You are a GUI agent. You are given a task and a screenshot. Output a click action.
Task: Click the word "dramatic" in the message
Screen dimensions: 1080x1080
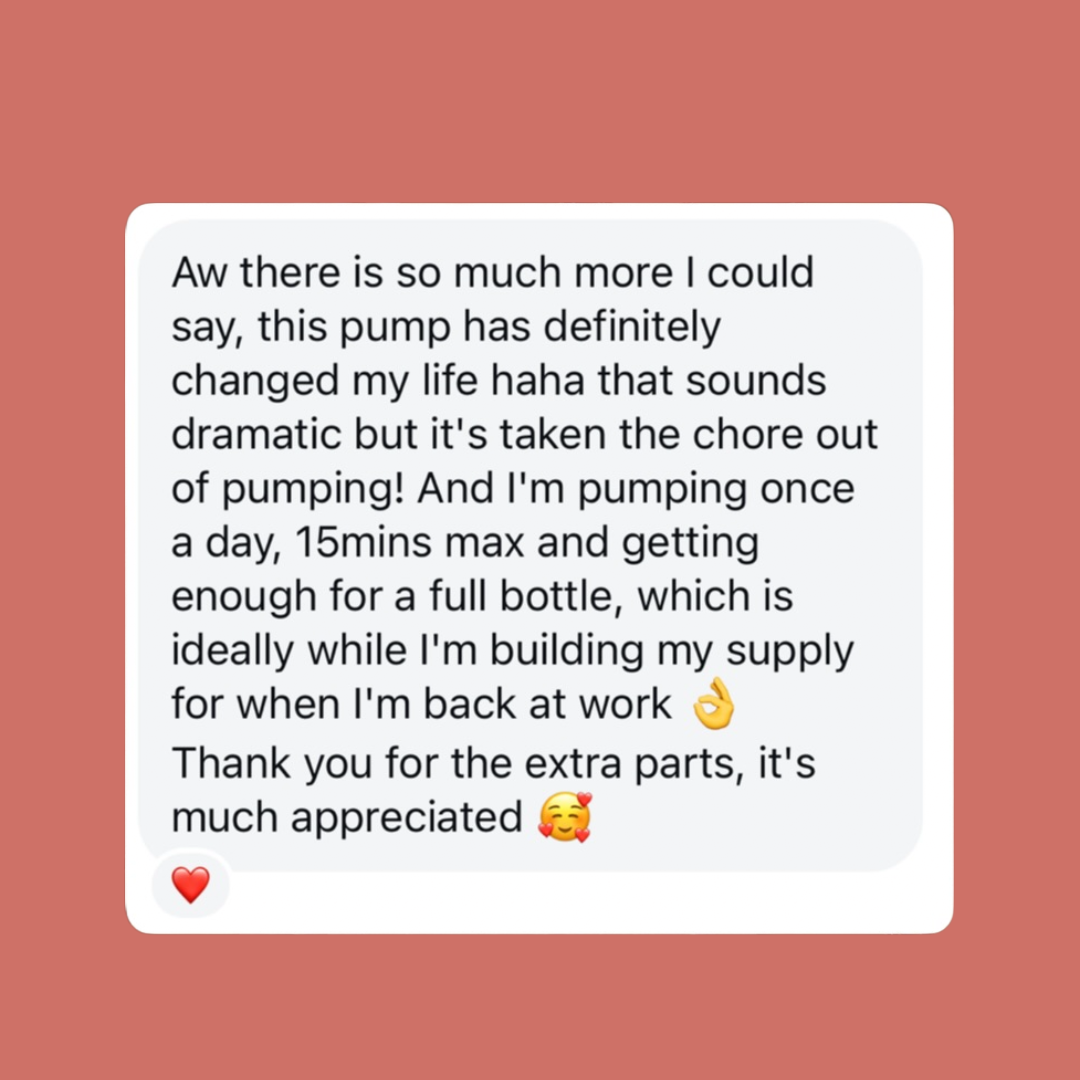point(256,434)
